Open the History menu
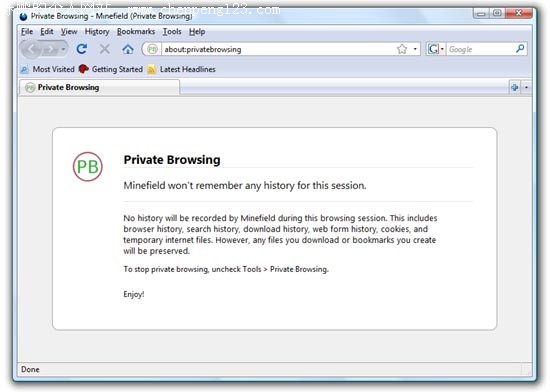This screenshot has height=392, width=550. coord(97,32)
